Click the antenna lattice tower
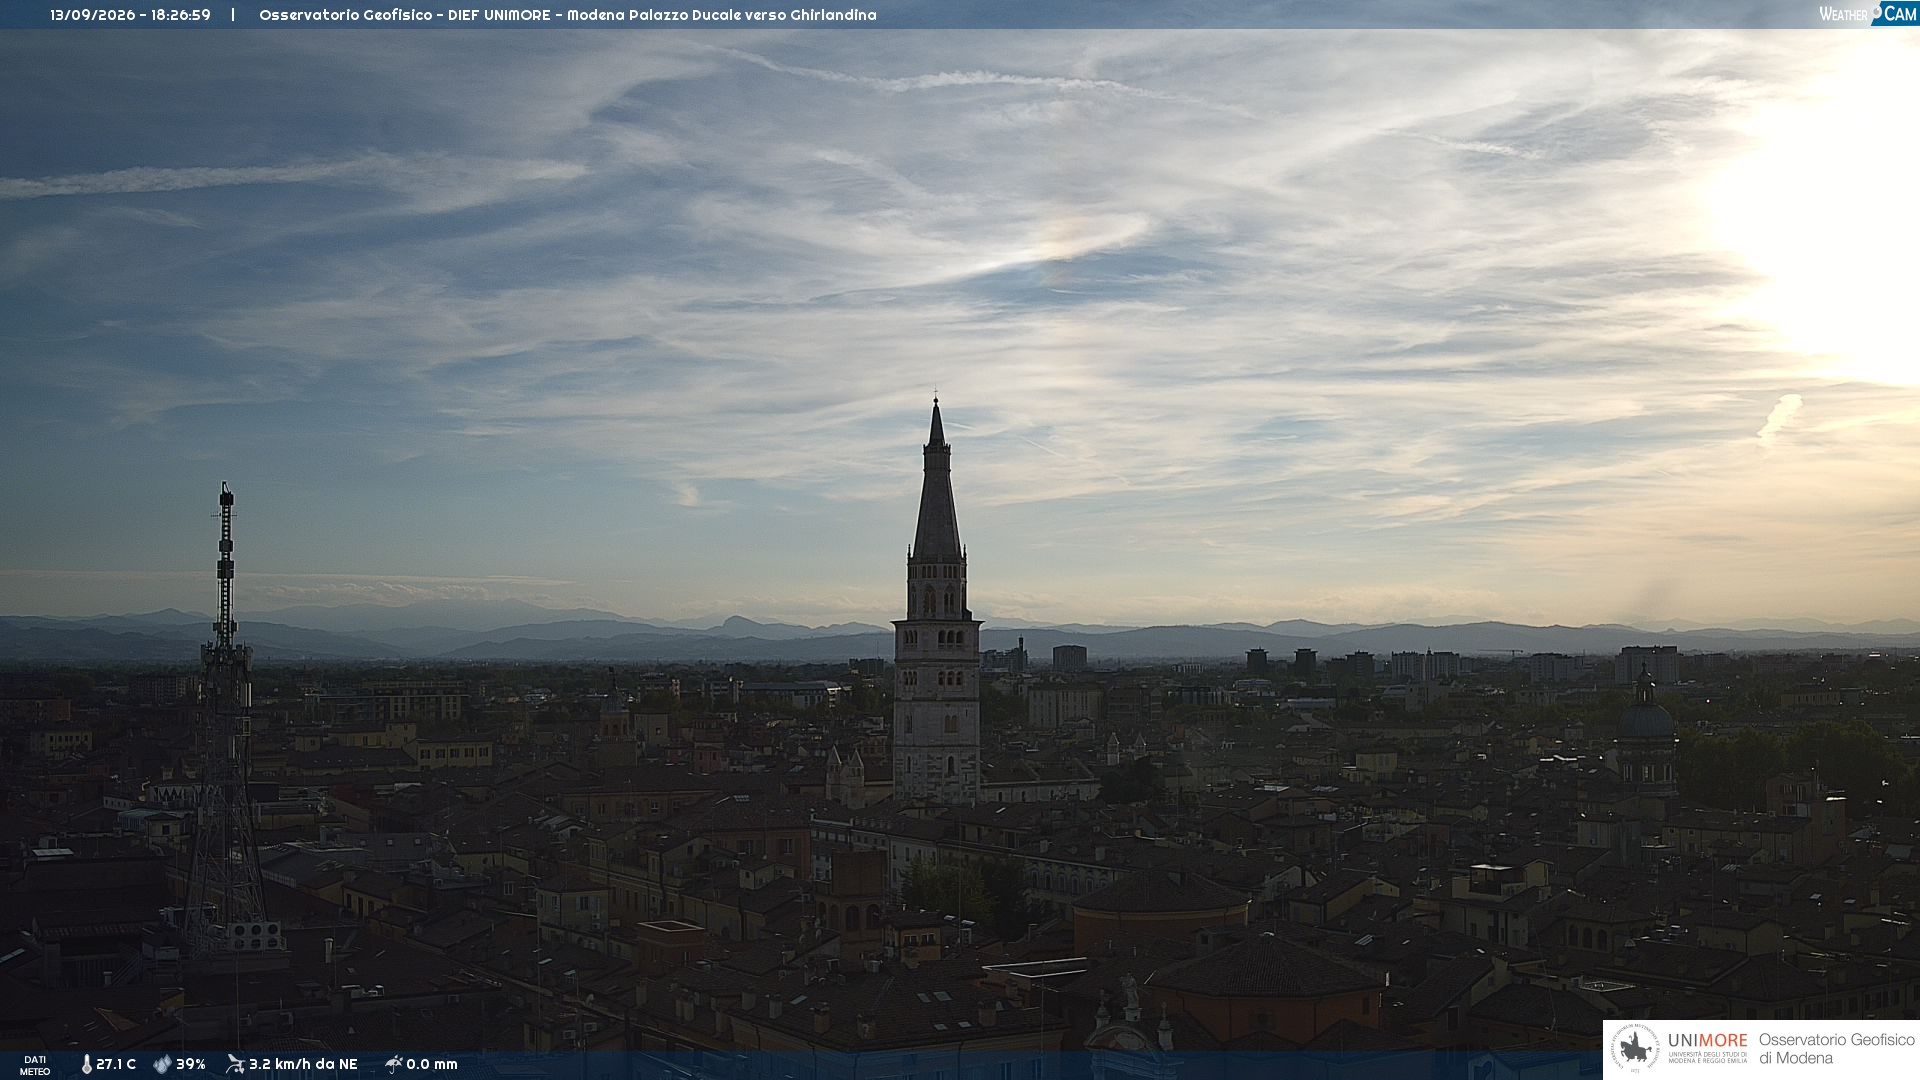Image resolution: width=1920 pixels, height=1080 pixels. pyautogui.click(x=225, y=720)
